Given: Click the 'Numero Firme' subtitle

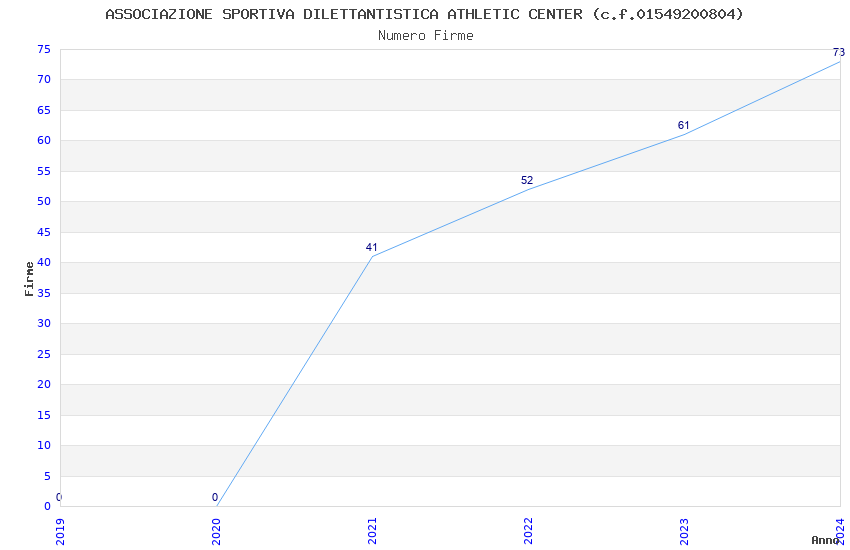Looking at the screenshot, I should click(x=425, y=35).
